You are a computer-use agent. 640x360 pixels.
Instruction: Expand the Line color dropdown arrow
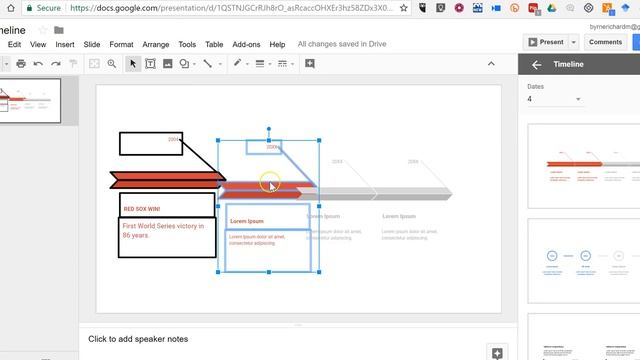247,64
